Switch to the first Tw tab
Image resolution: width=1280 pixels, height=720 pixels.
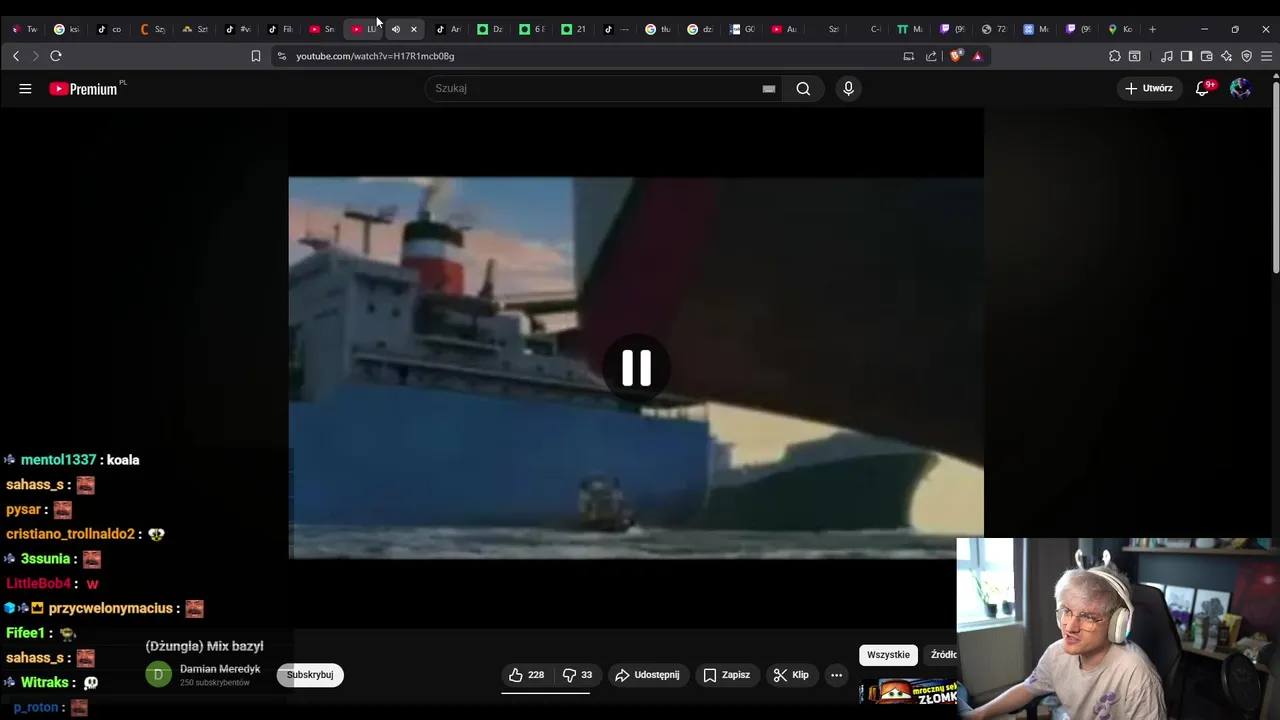(24, 29)
